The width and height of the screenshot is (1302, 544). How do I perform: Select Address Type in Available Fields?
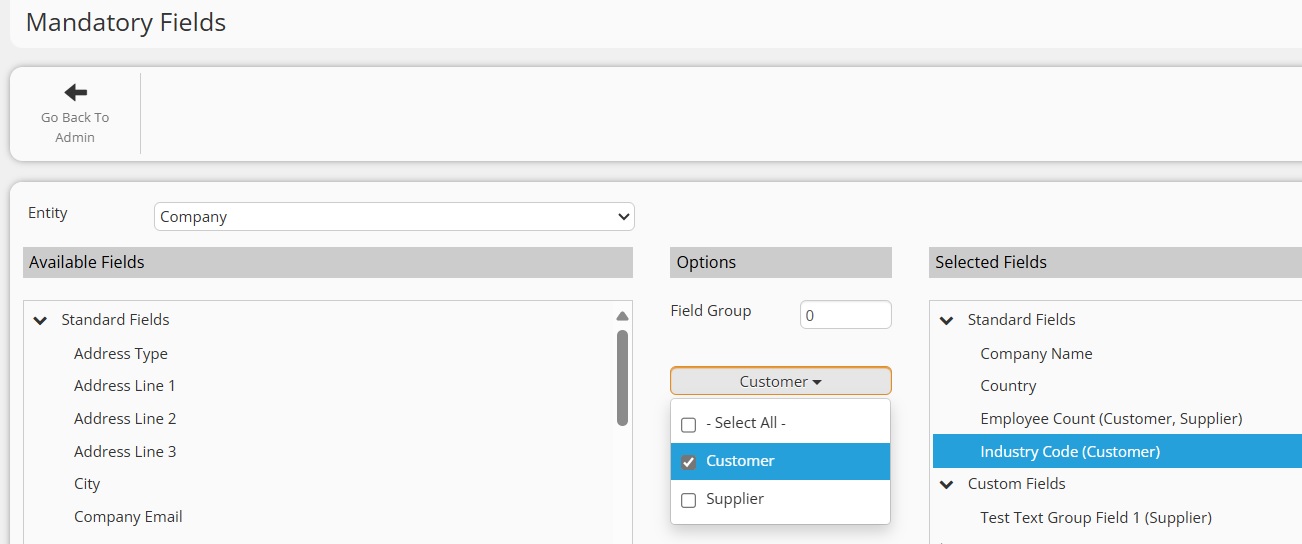click(x=121, y=354)
